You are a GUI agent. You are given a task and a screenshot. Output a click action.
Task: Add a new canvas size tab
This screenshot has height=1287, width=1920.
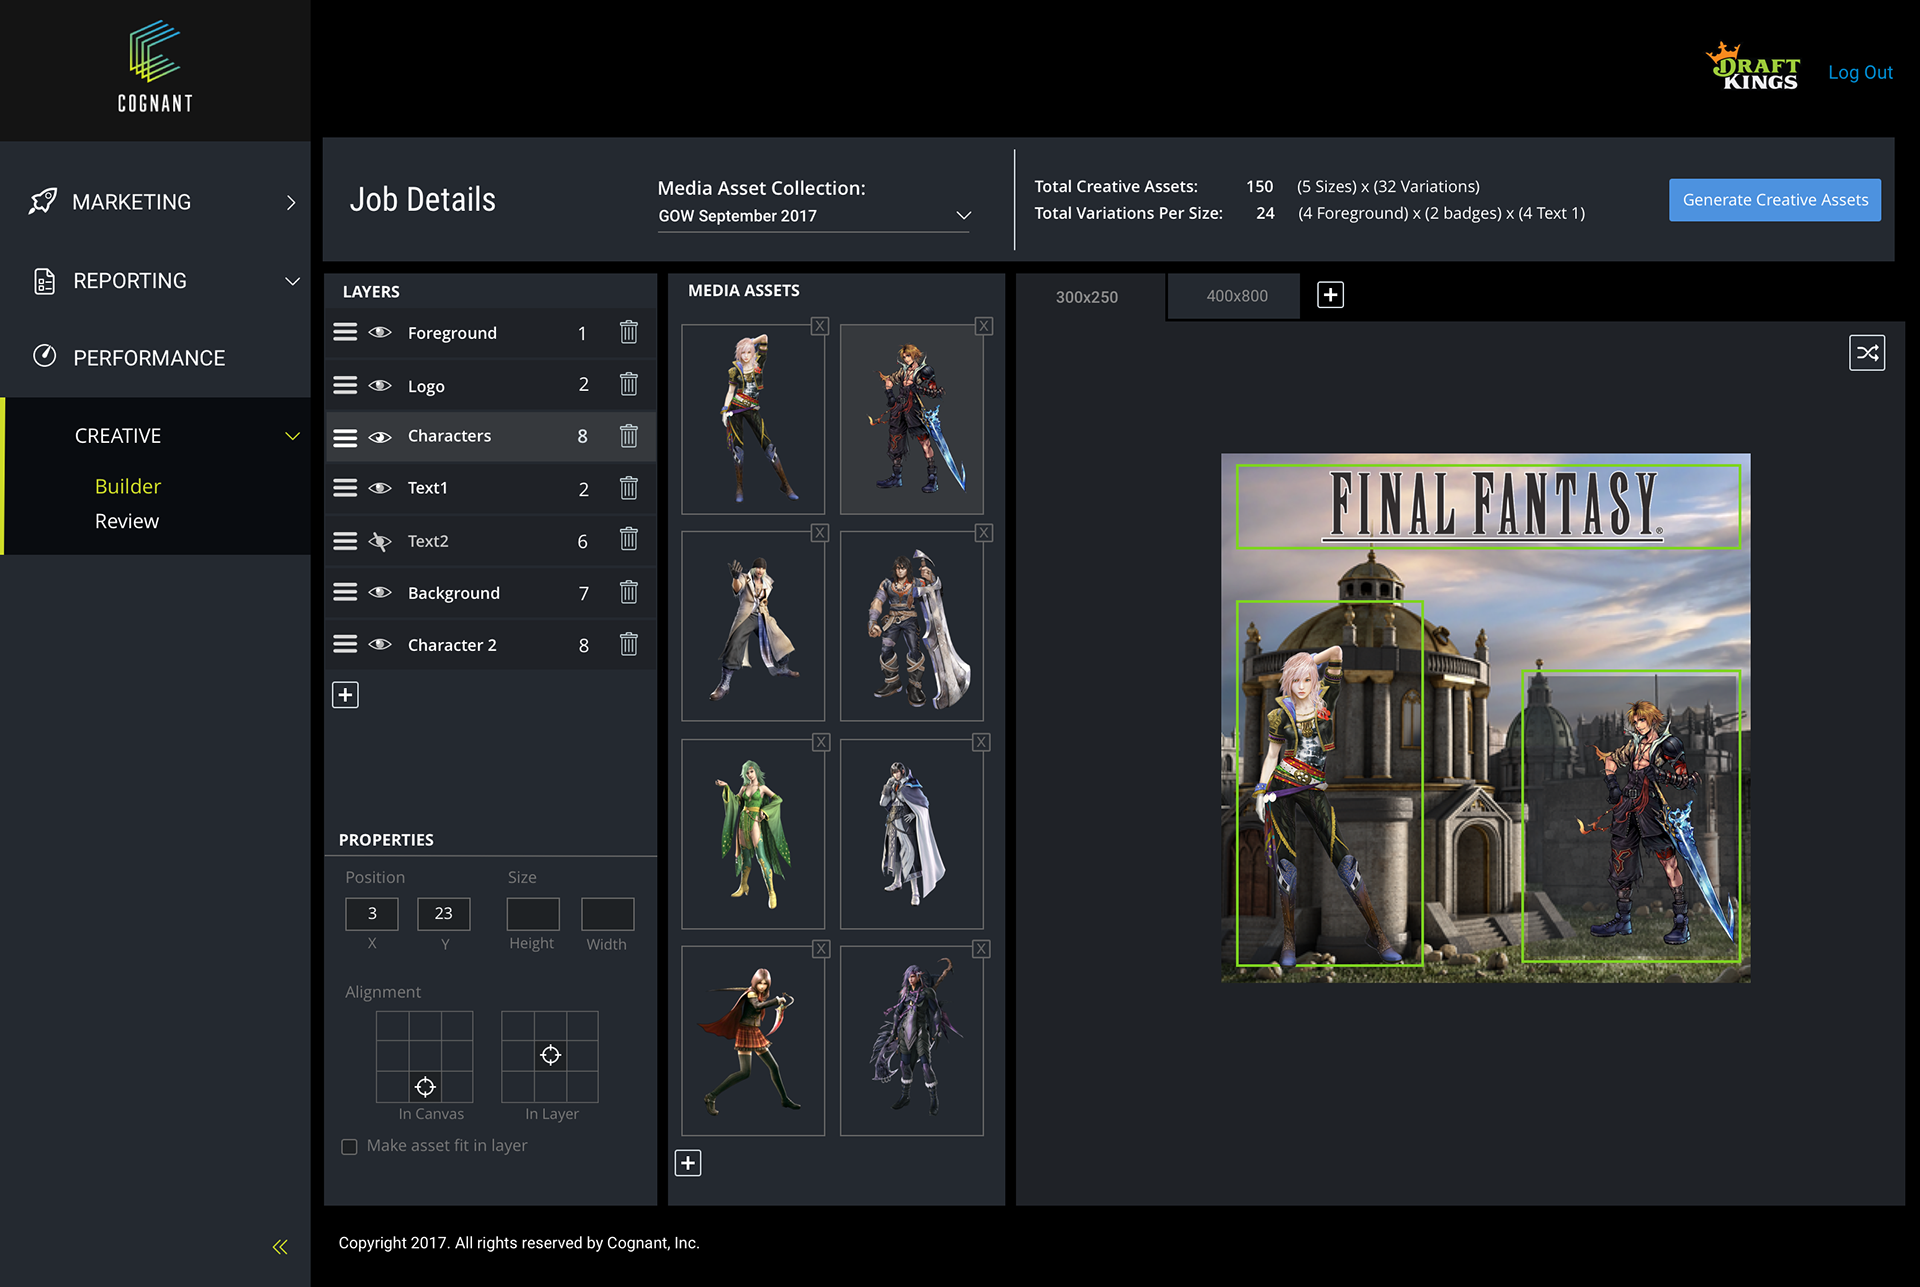coord(1330,295)
